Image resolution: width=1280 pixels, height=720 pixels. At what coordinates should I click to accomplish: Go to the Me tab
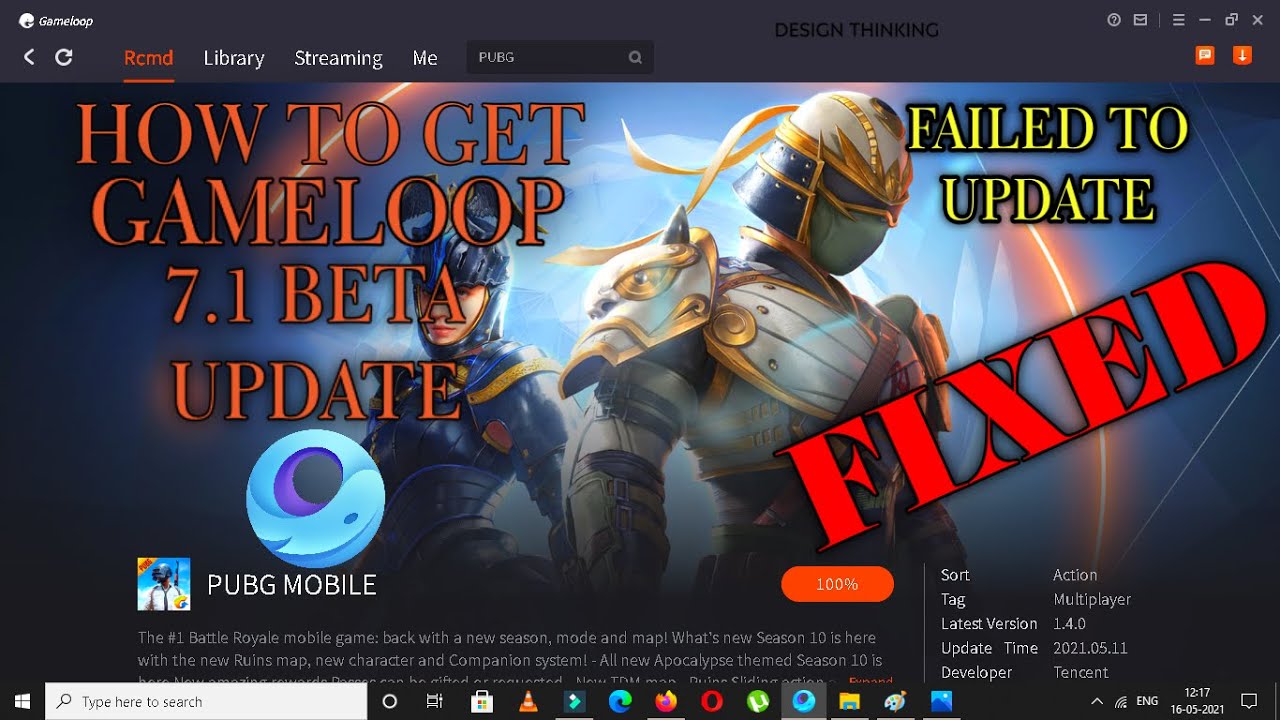(x=425, y=58)
